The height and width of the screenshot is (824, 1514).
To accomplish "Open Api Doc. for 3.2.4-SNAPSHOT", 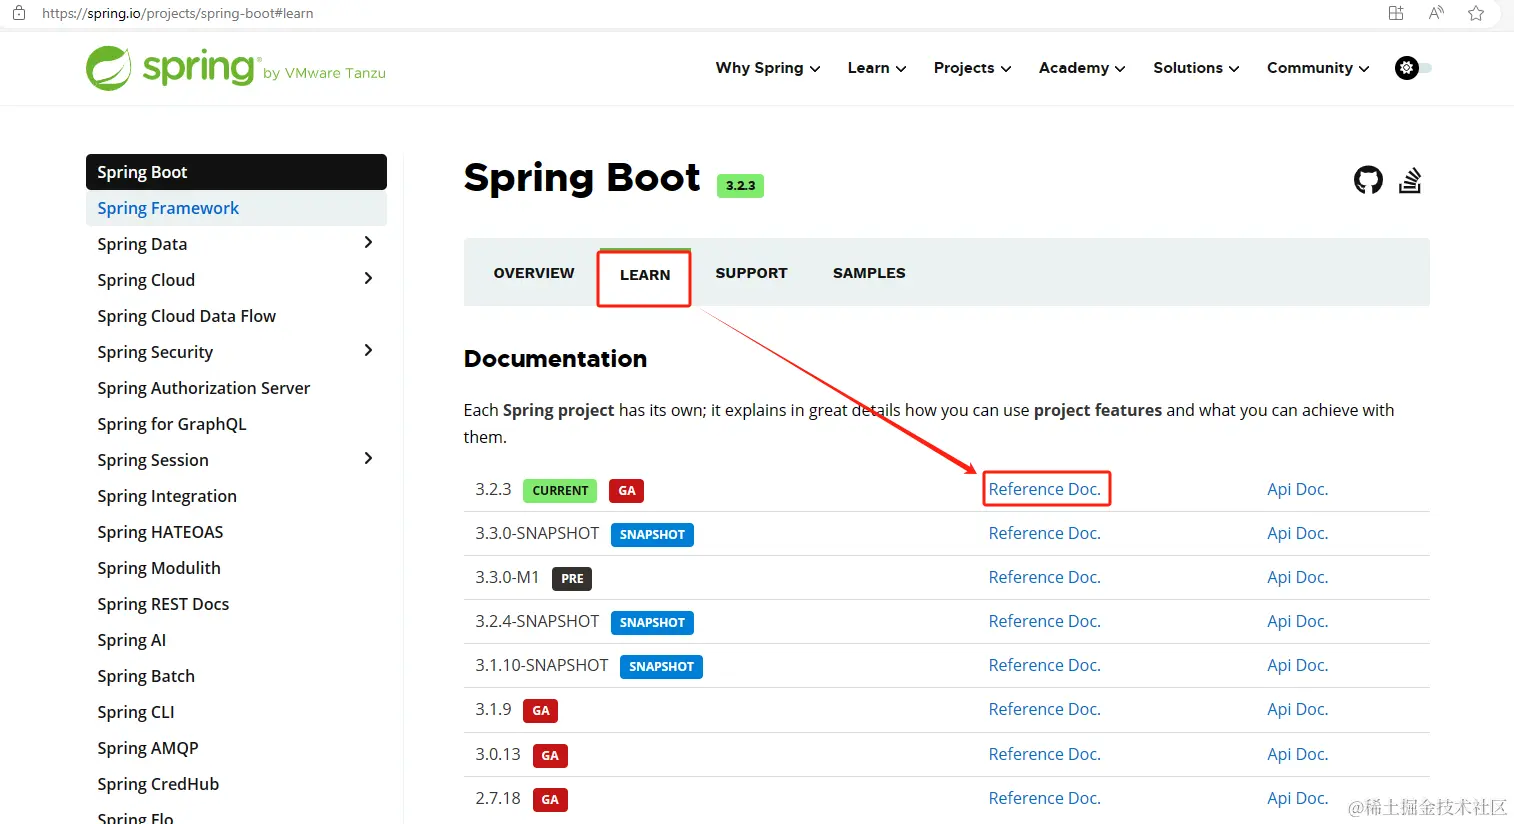I will [1298, 621].
